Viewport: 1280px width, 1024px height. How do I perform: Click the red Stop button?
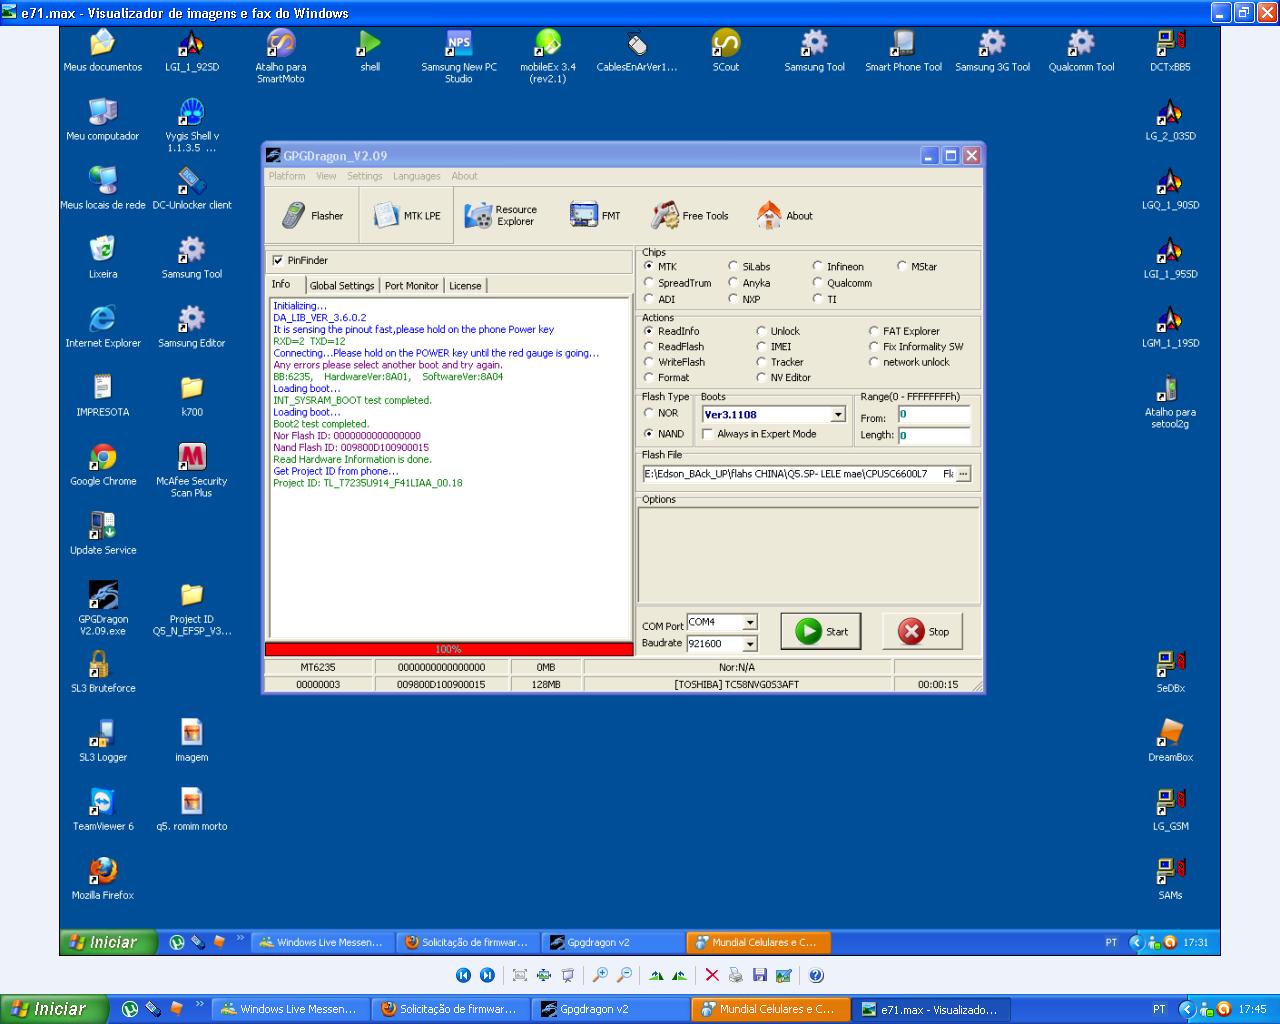[x=923, y=631]
